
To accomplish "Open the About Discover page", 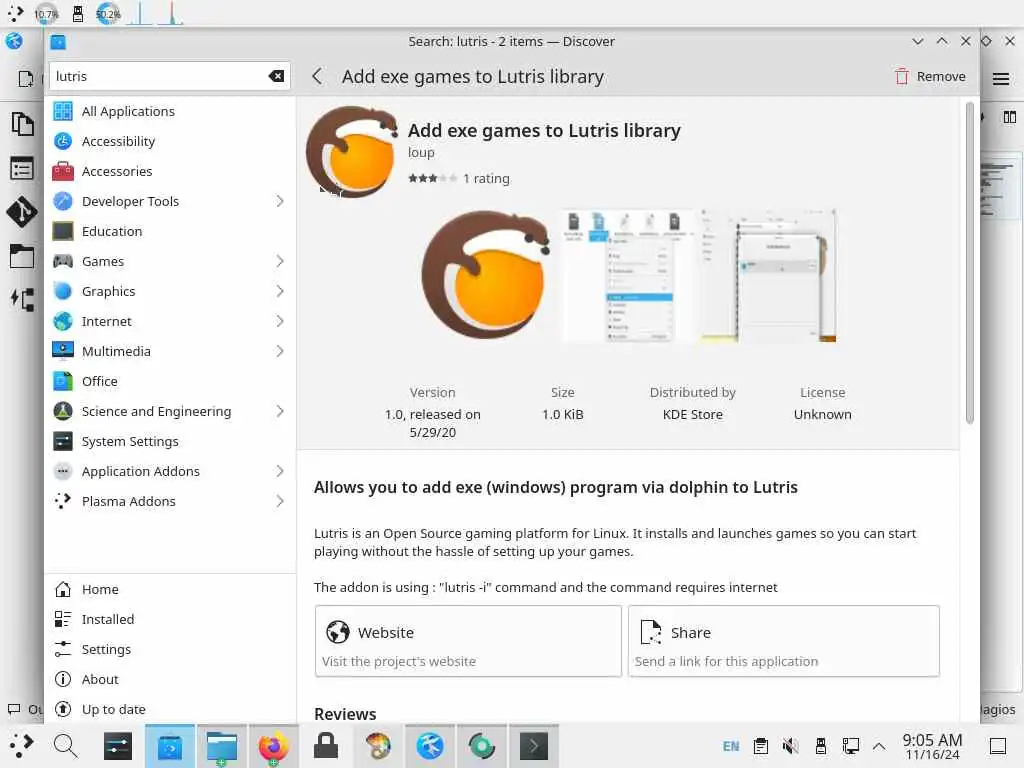I will coord(170,679).
